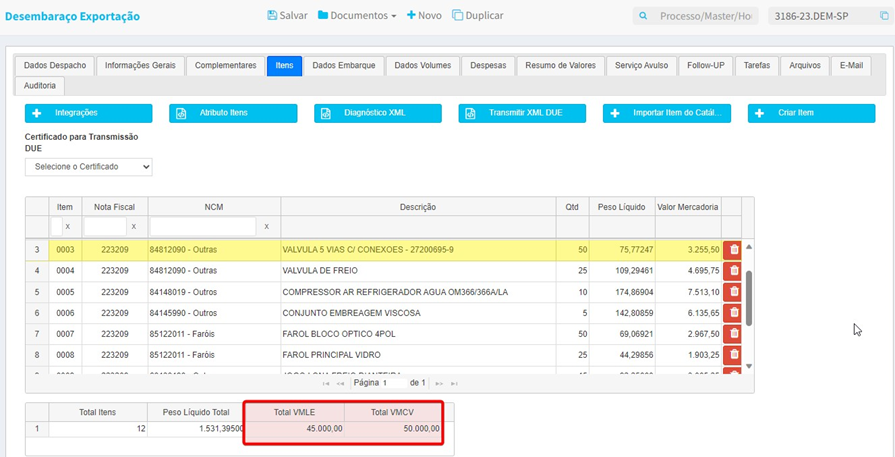Click Total VMLE value 45.000,00
The width and height of the screenshot is (895, 457).
(x=323, y=429)
